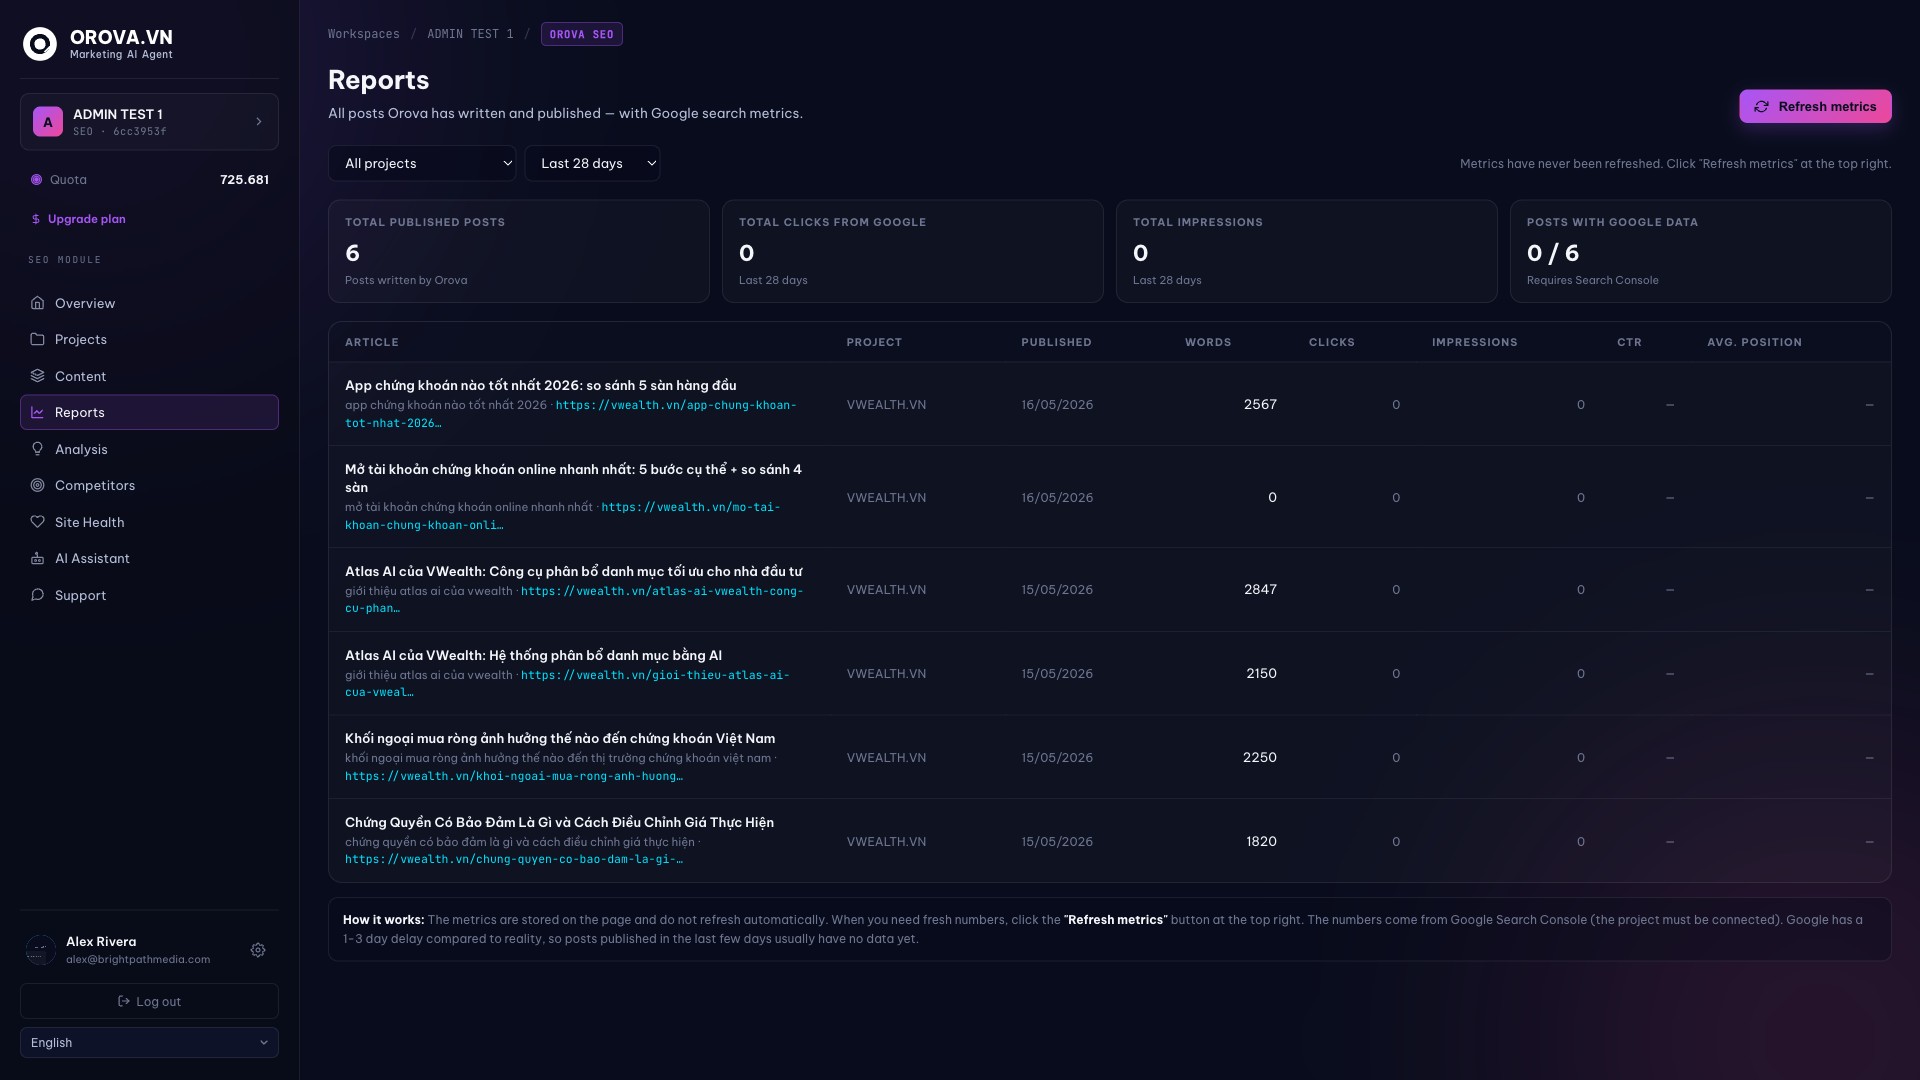Open the chung-quyen-co-bao-dam article URL
Screen dimensions: 1920x1080
514,859
